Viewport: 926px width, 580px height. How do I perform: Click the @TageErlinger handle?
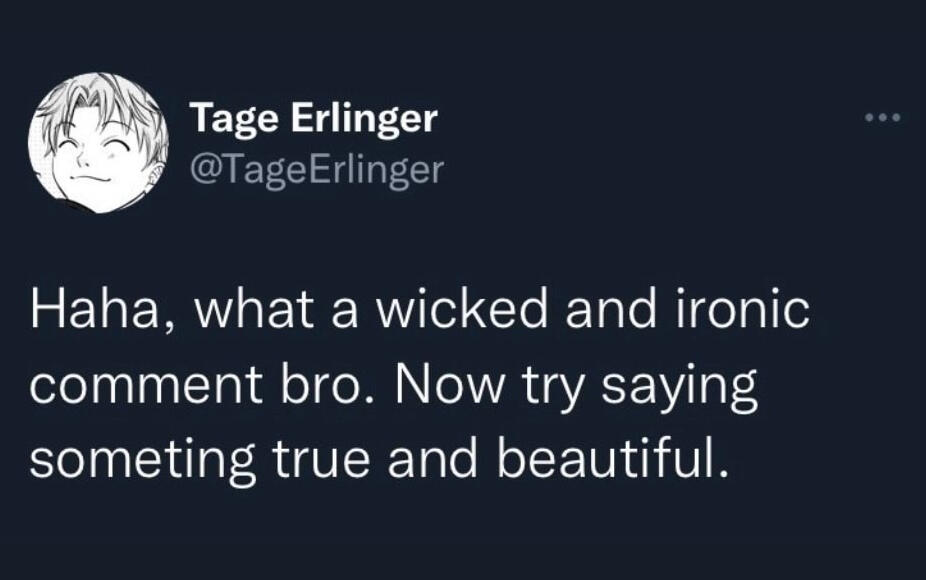pyautogui.click(x=316, y=170)
